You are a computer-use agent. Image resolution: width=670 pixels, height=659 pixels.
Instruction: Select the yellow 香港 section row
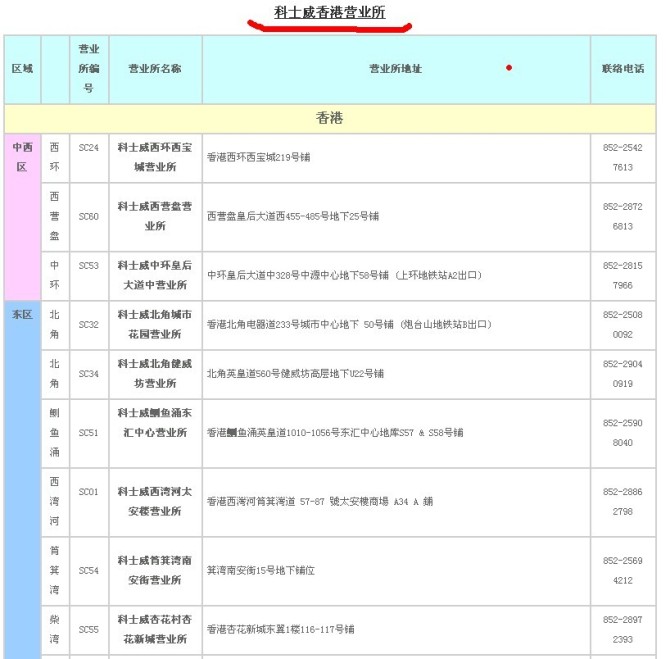(330, 118)
